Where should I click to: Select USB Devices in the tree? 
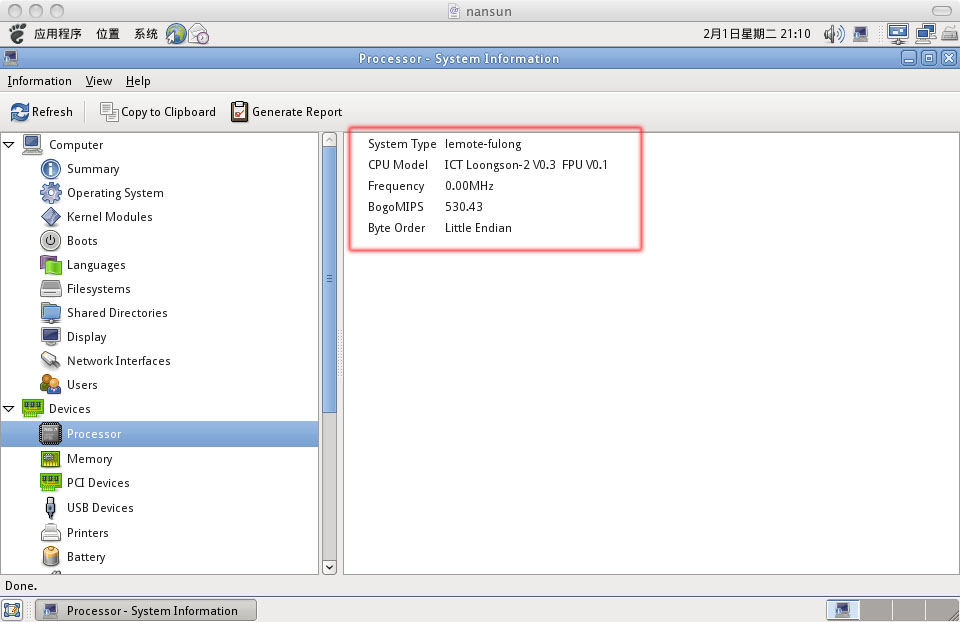point(100,508)
